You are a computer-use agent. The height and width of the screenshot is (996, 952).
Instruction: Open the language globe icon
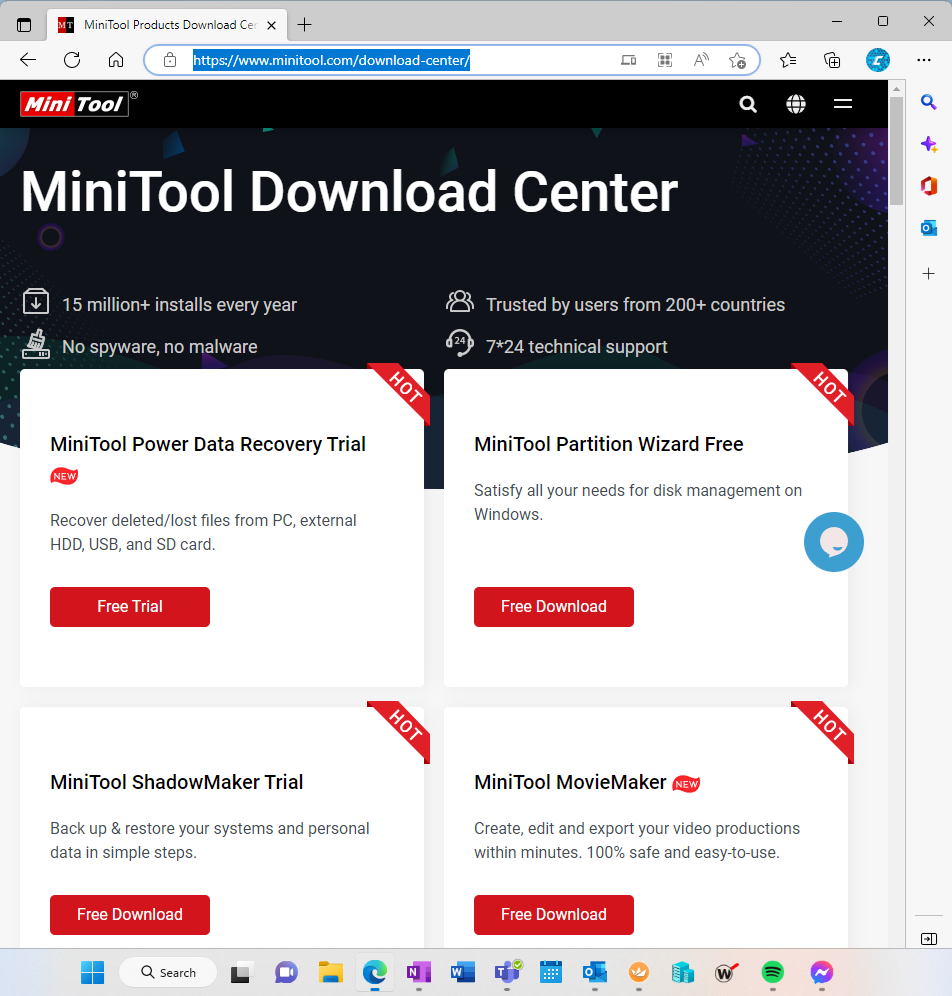796,104
